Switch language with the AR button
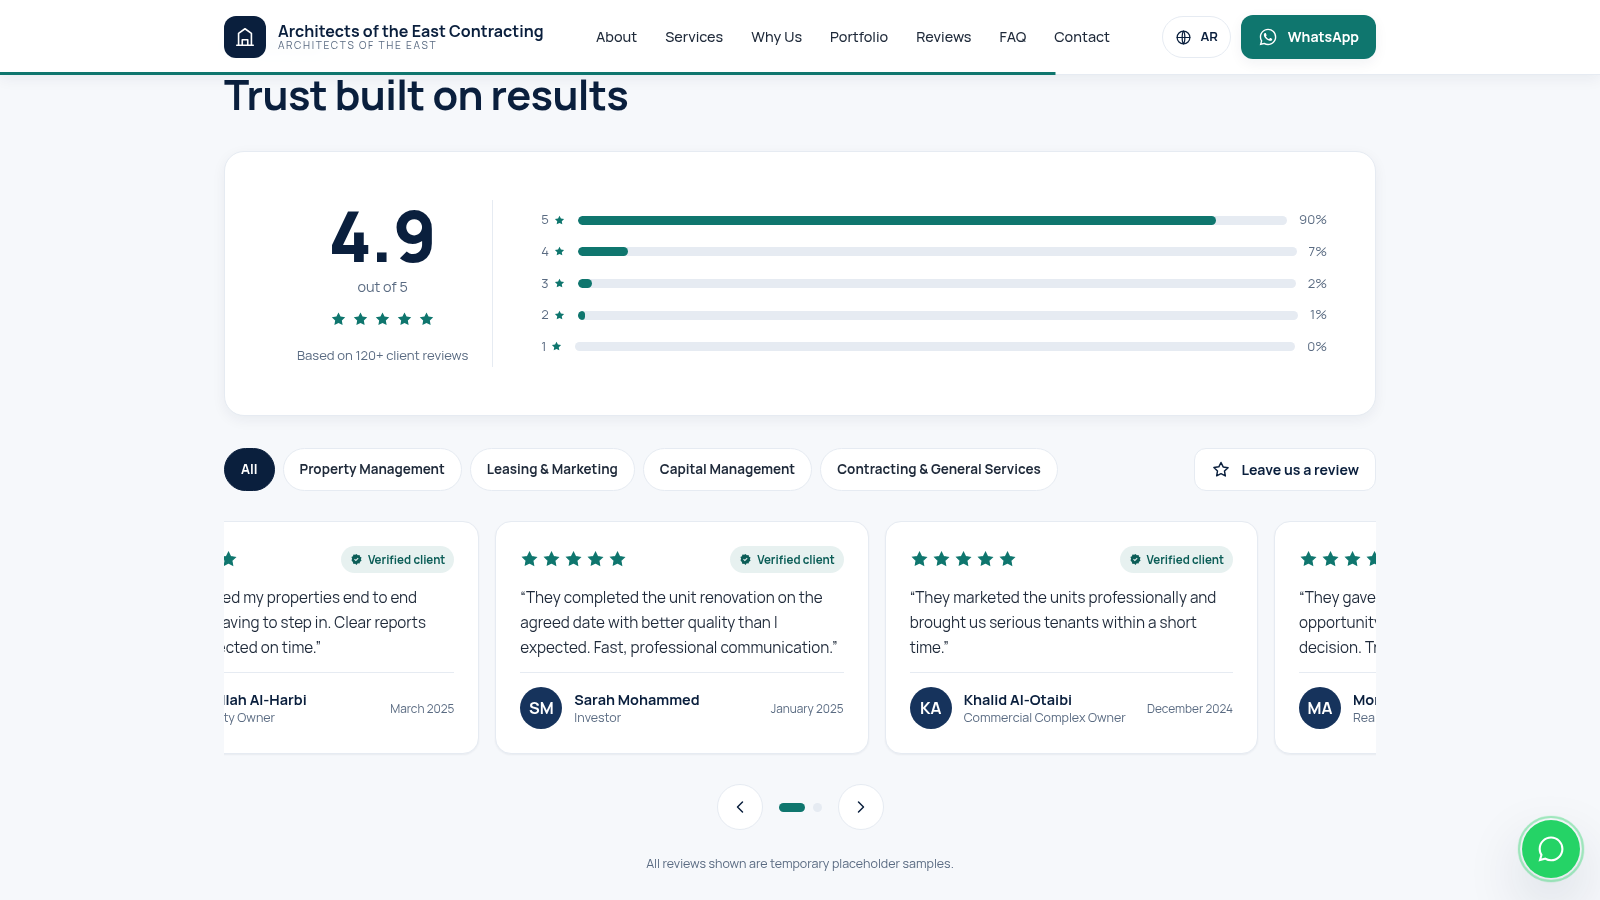The image size is (1600, 900). (1196, 37)
